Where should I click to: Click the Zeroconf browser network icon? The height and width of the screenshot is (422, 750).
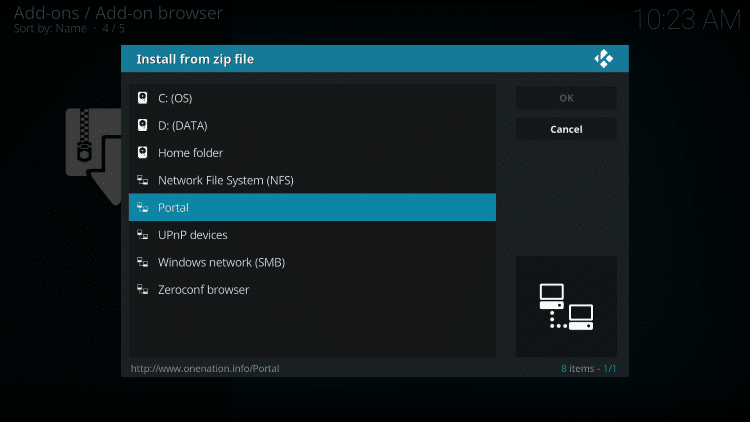point(143,289)
